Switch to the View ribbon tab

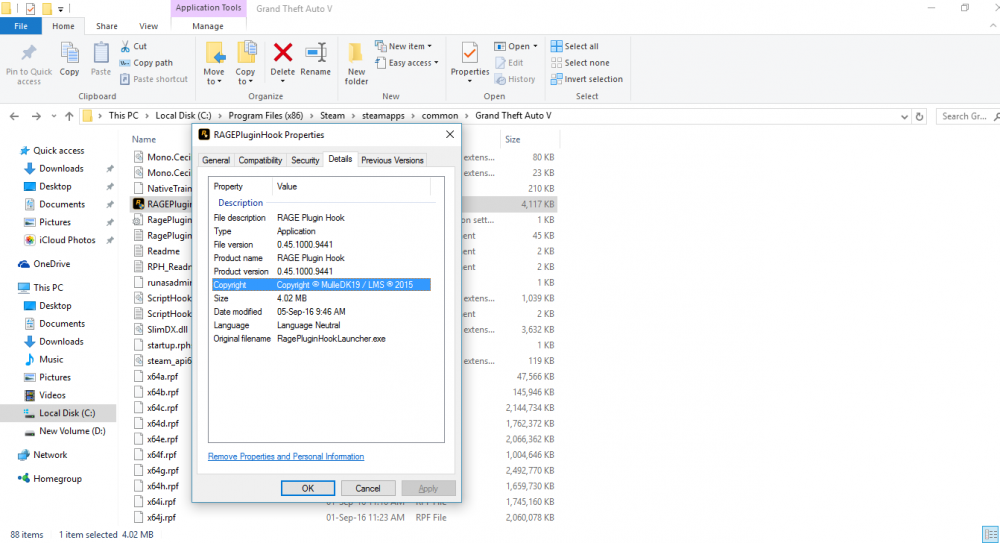[x=149, y=26]
